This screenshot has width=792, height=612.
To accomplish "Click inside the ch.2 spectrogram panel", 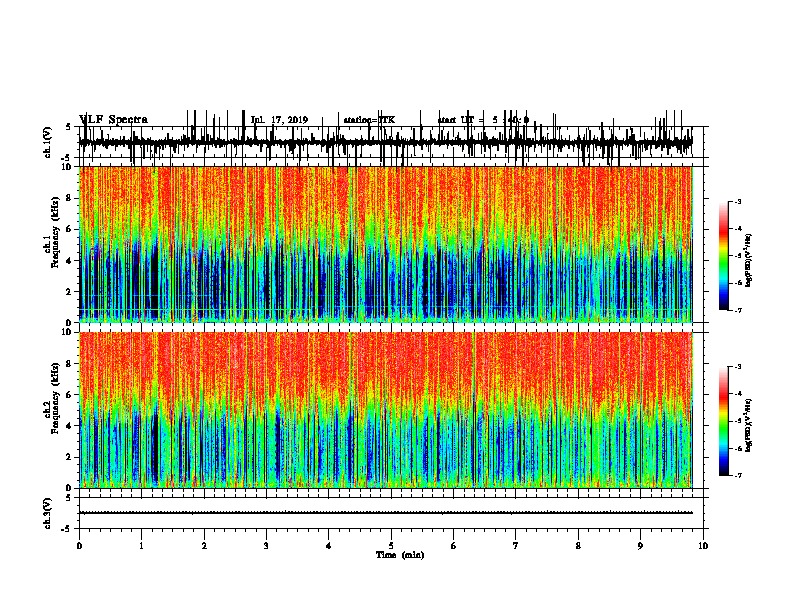I will pyautogui.click(x=385, y=410).
